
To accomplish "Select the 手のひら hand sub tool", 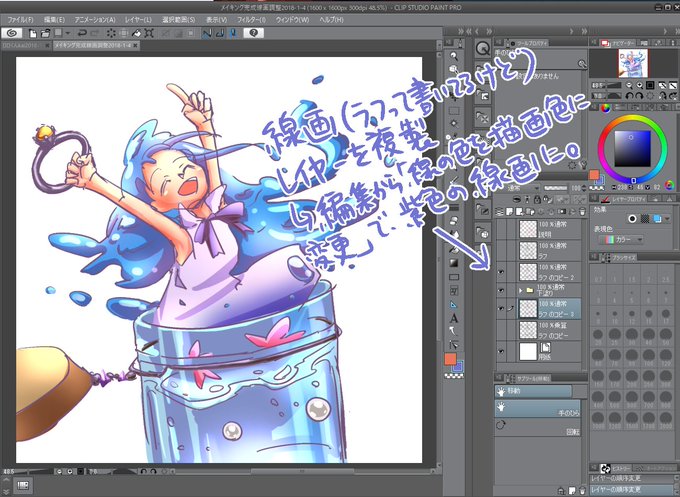I will pyautogui.click(x=537, y=409).
